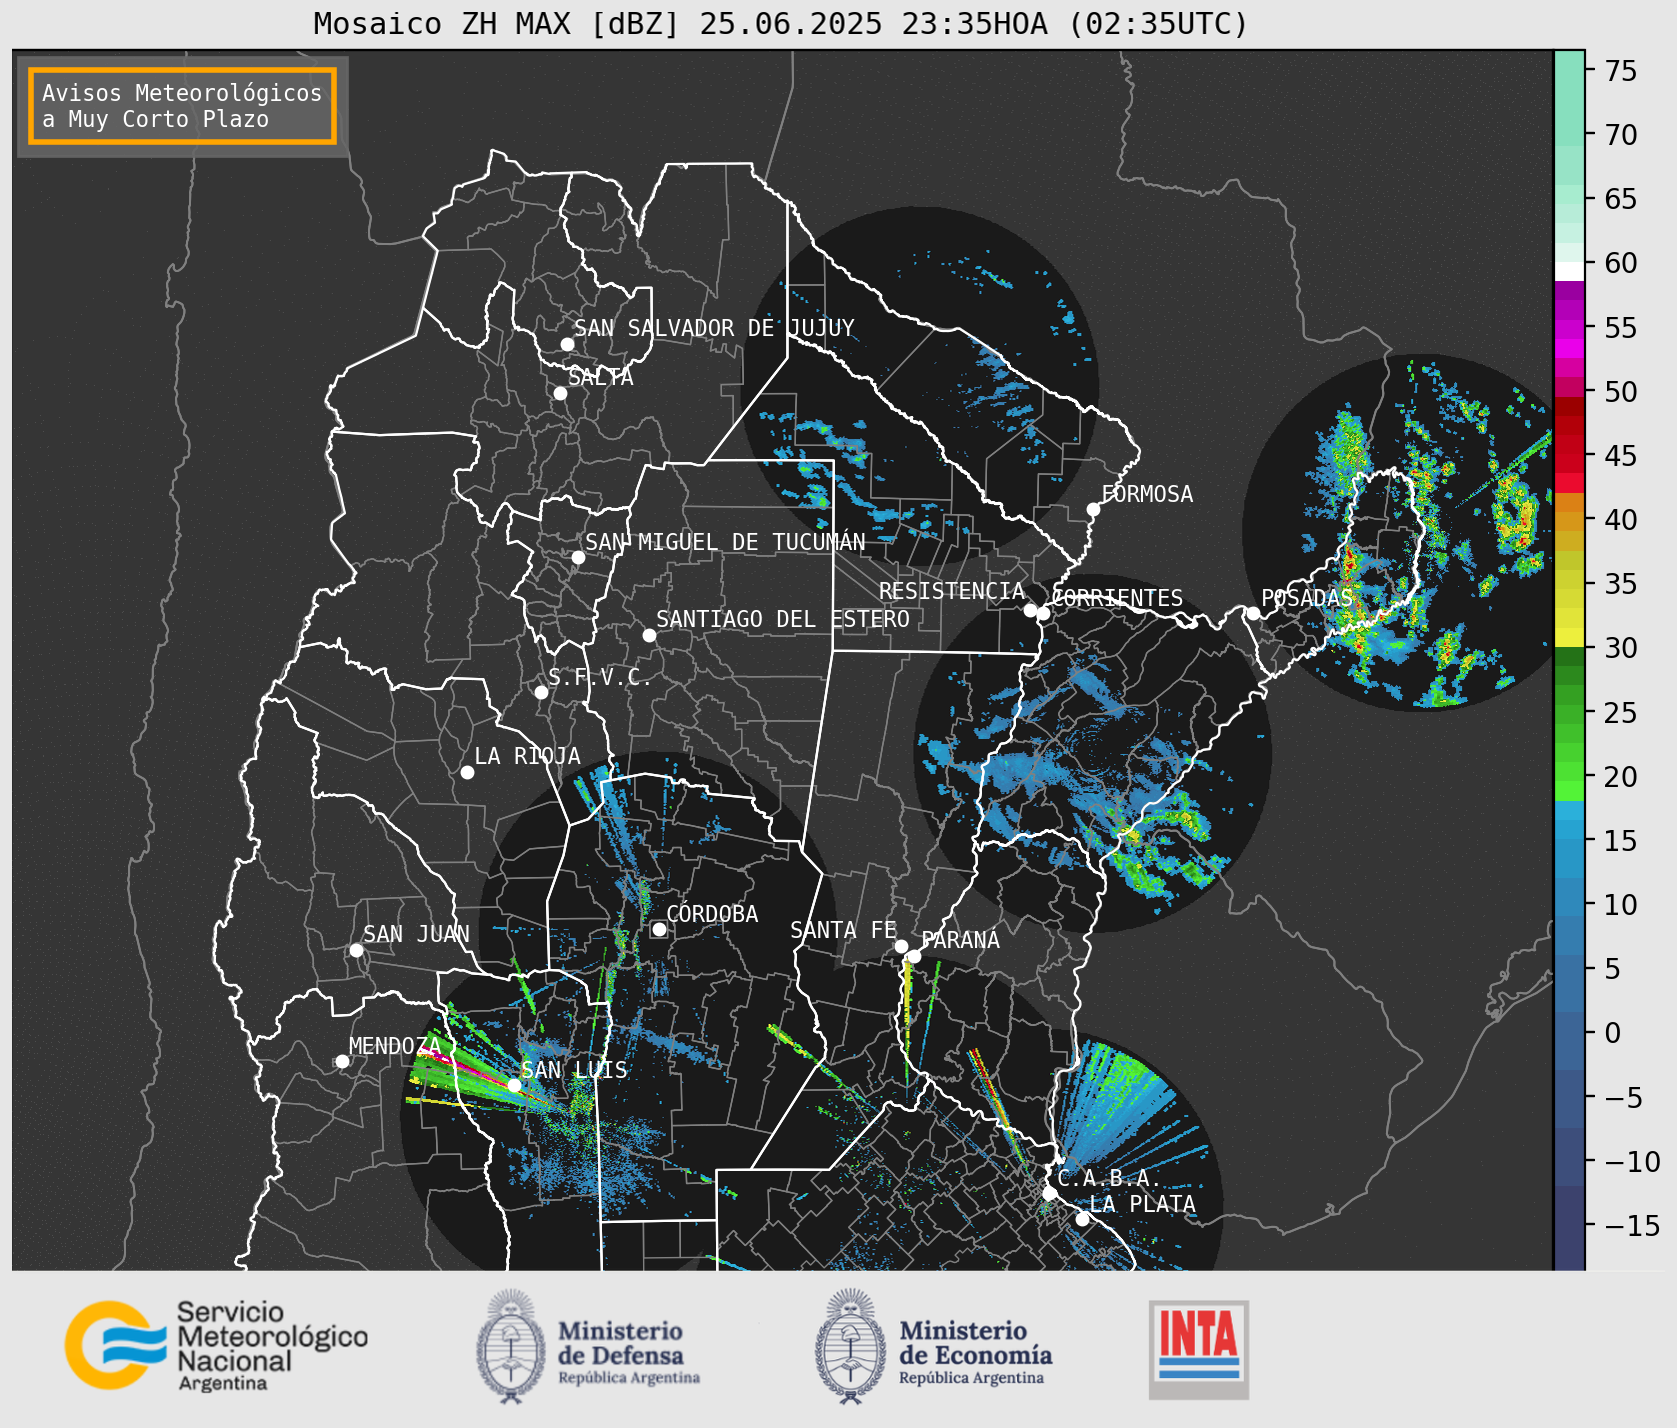The width and height of the screenshot is (1677, 1428).
Task: Select the C.A.B.A. city marker dot
Action: pos(1049,1193)
